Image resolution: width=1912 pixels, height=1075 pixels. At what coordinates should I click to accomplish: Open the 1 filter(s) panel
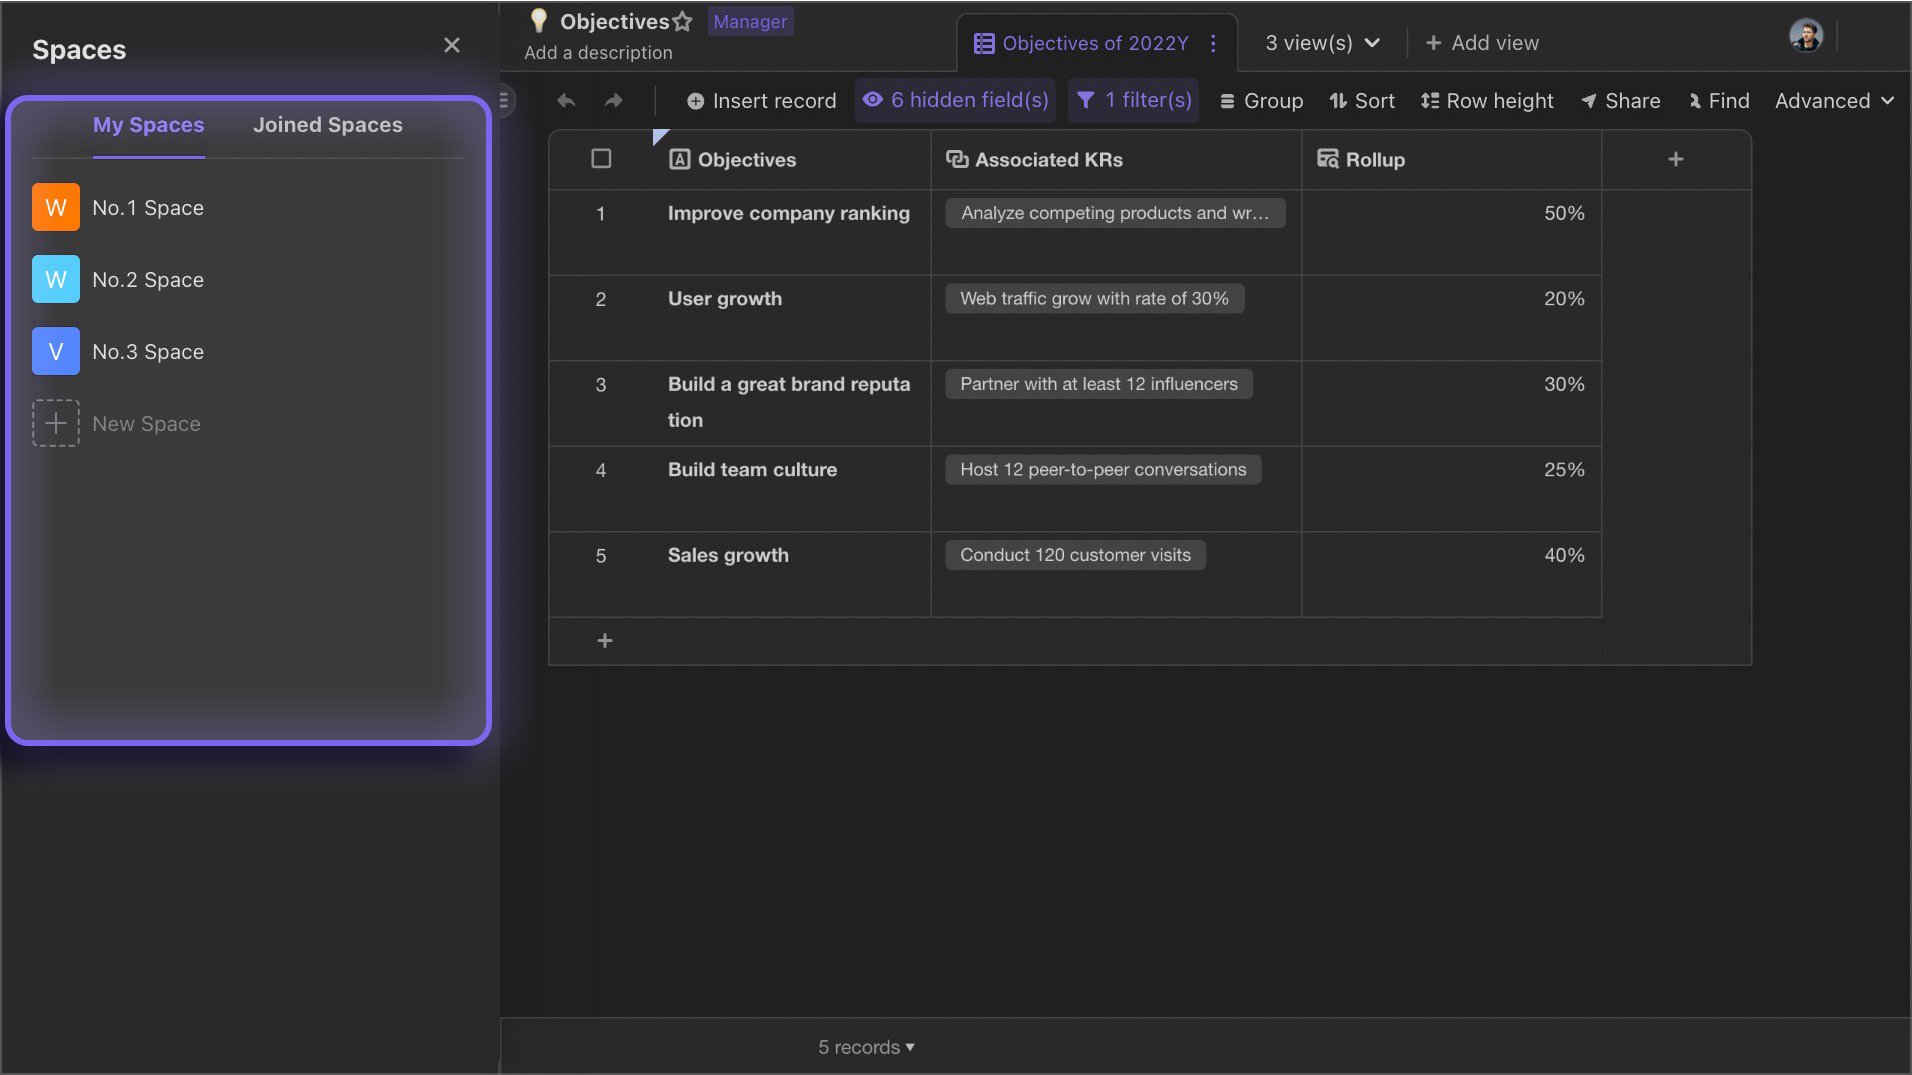(1133, 100)
